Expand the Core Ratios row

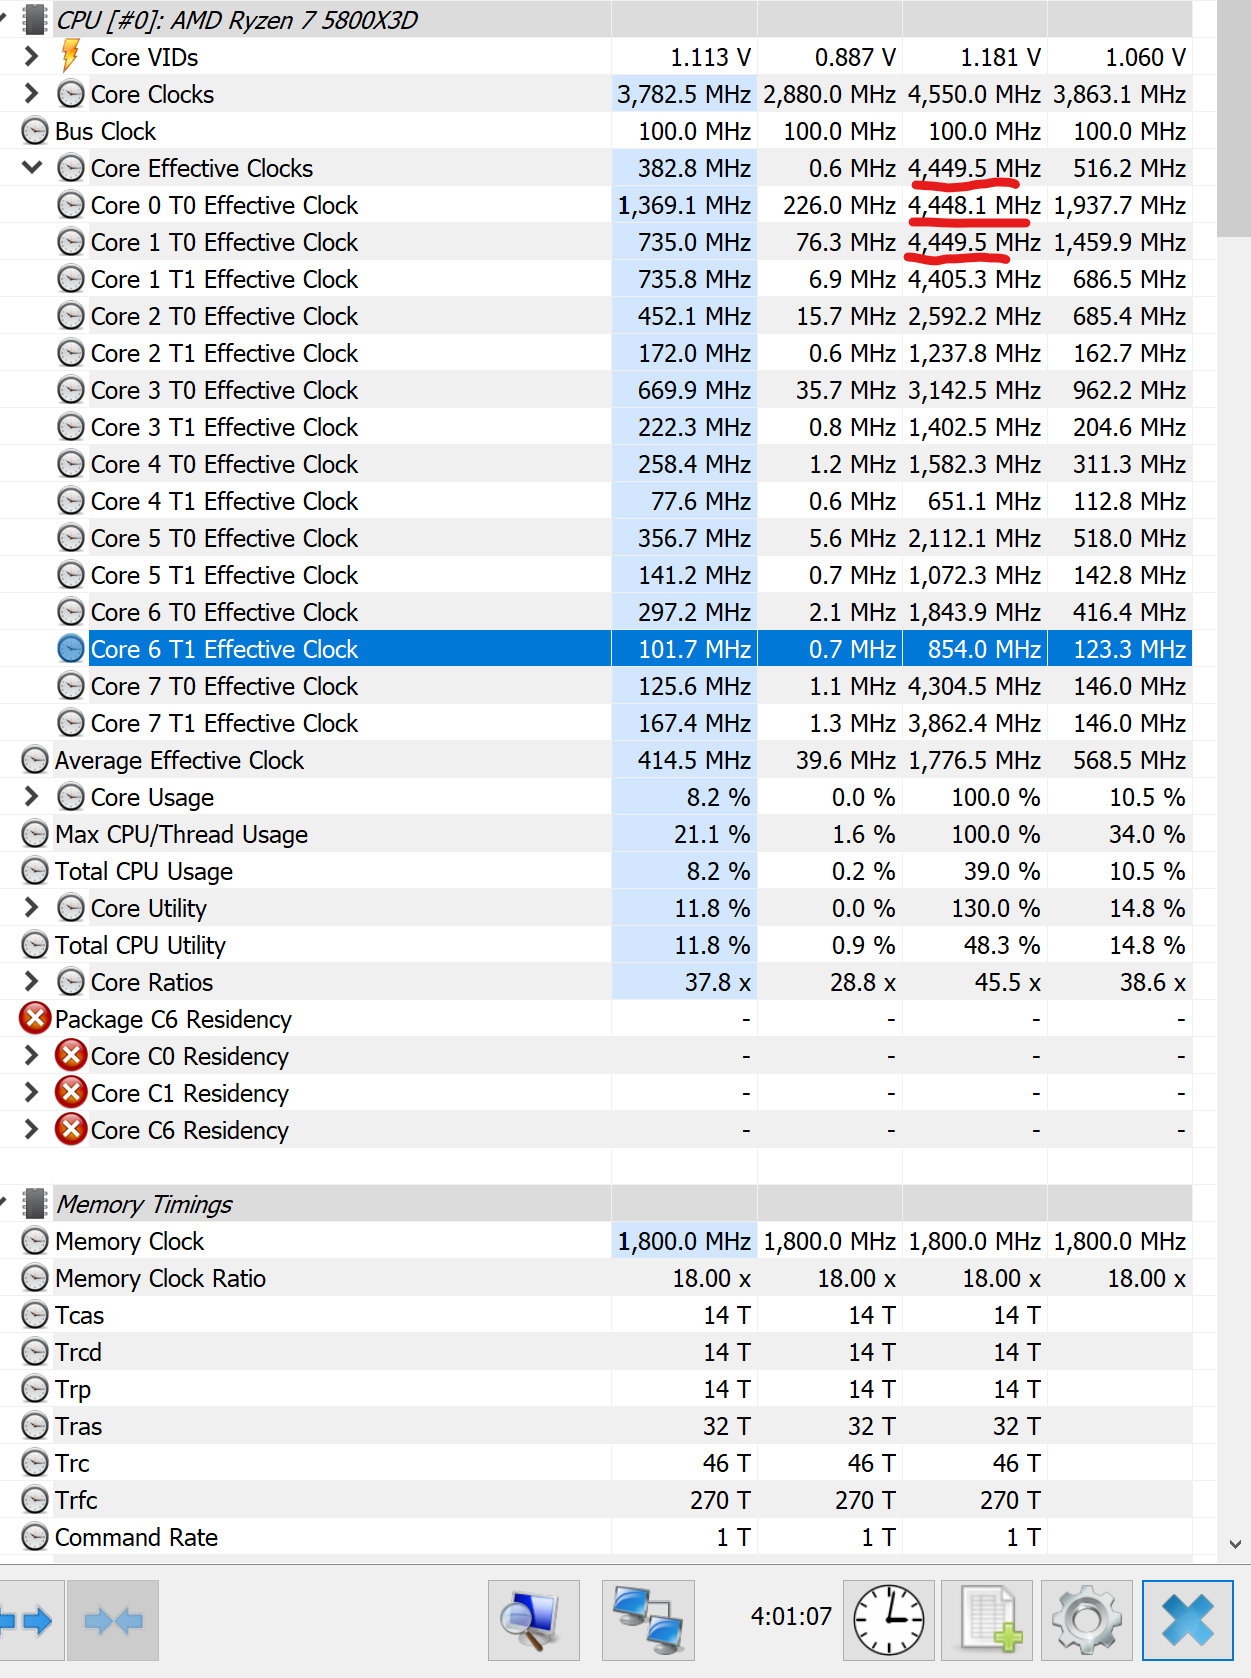pos(31,982)
